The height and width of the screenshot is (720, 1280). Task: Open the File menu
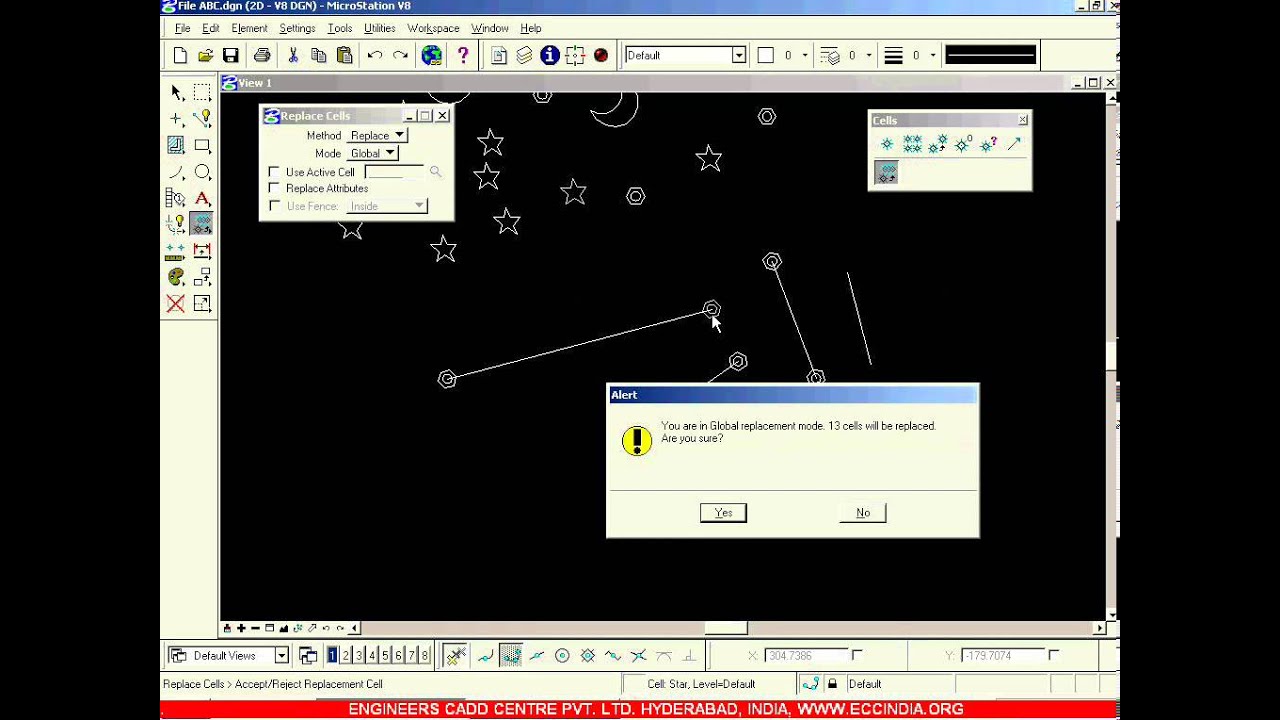click(183, 28)
